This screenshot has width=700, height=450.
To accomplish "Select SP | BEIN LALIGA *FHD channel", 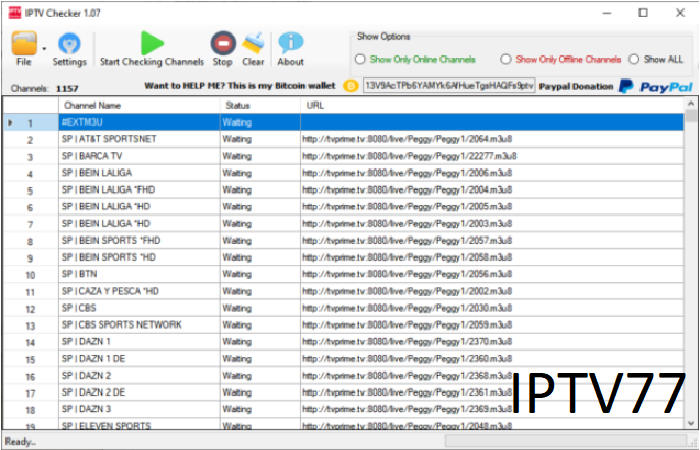I will 139,190.
